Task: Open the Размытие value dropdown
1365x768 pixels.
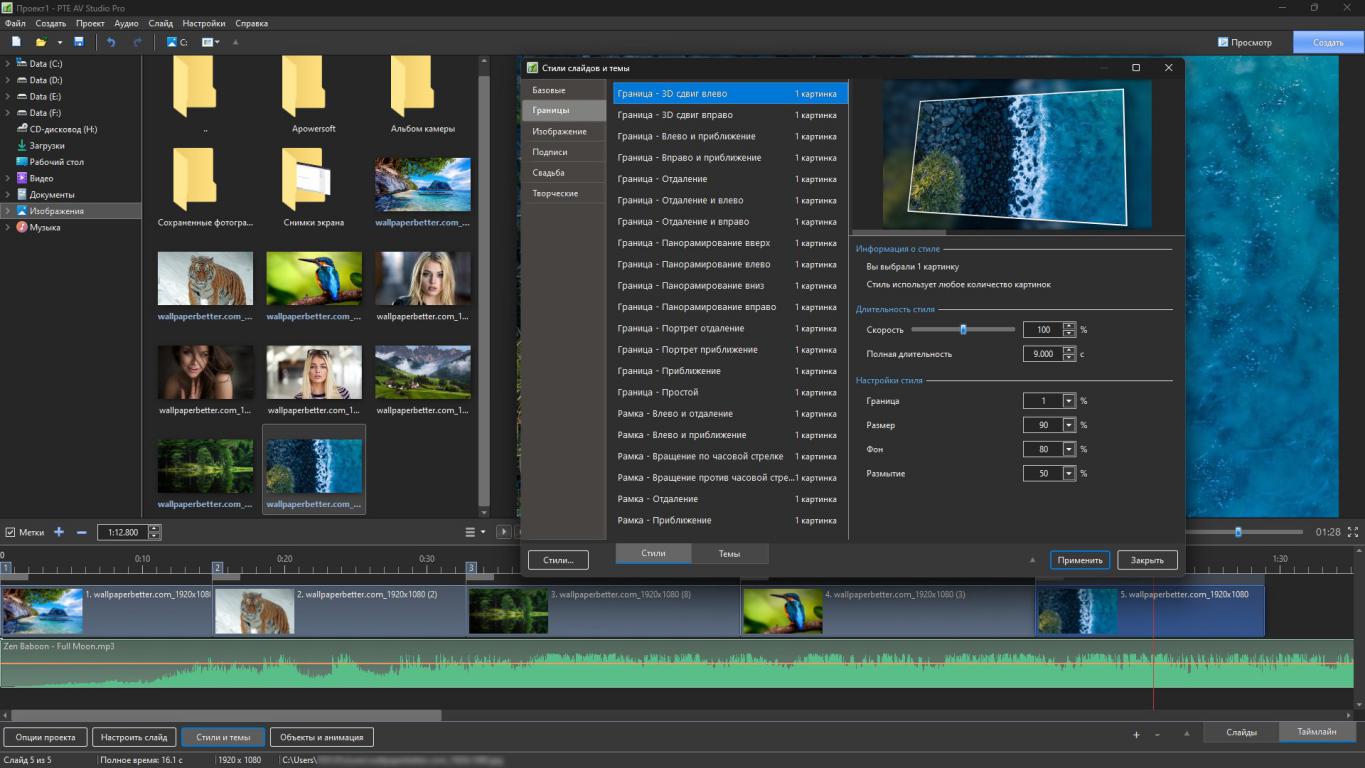Action: (1068, 473)
